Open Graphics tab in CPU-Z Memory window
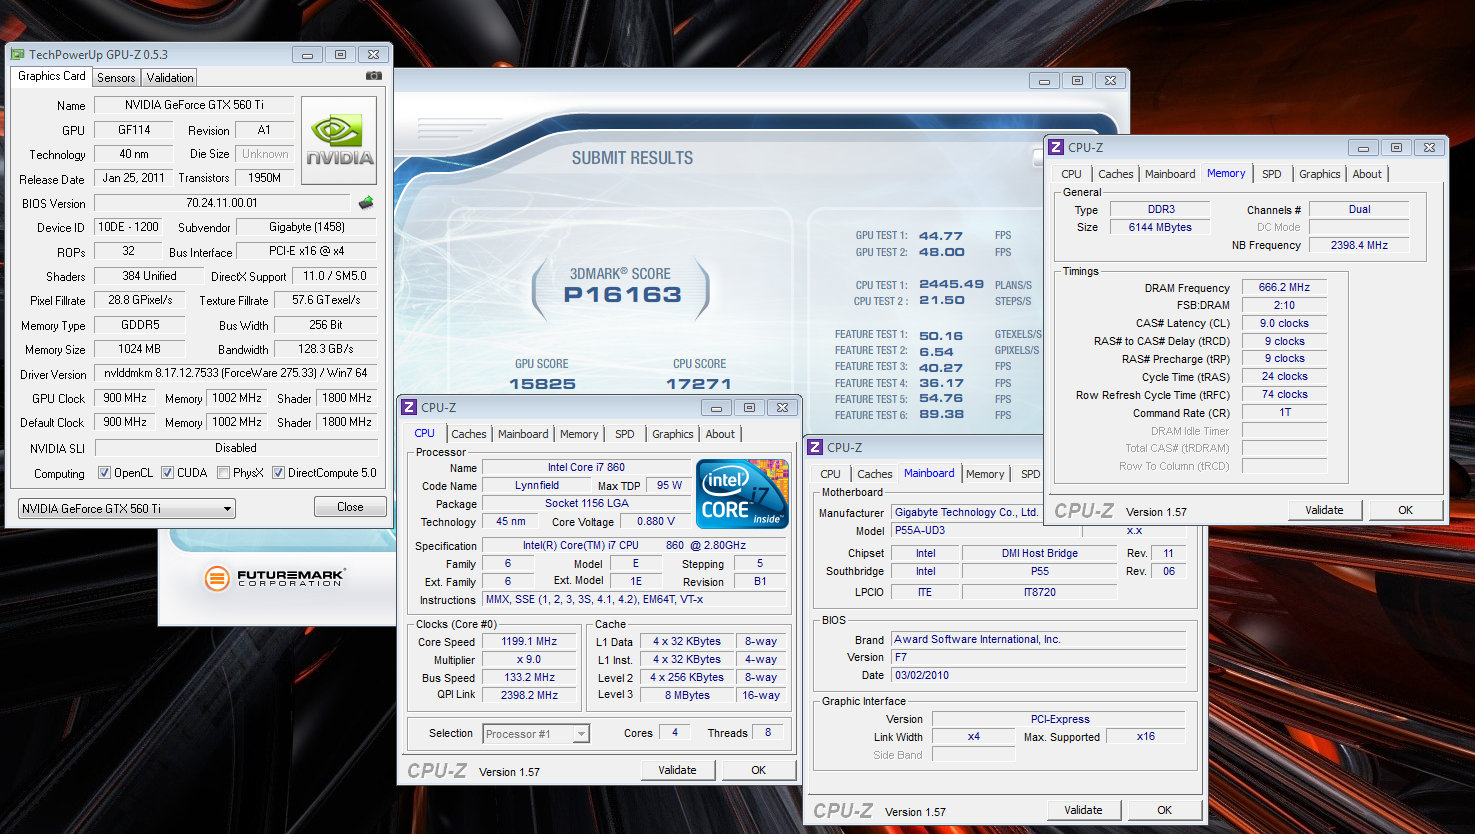Image resolution: width=1475 pixels, height=834 pixels. point(1319,174)
